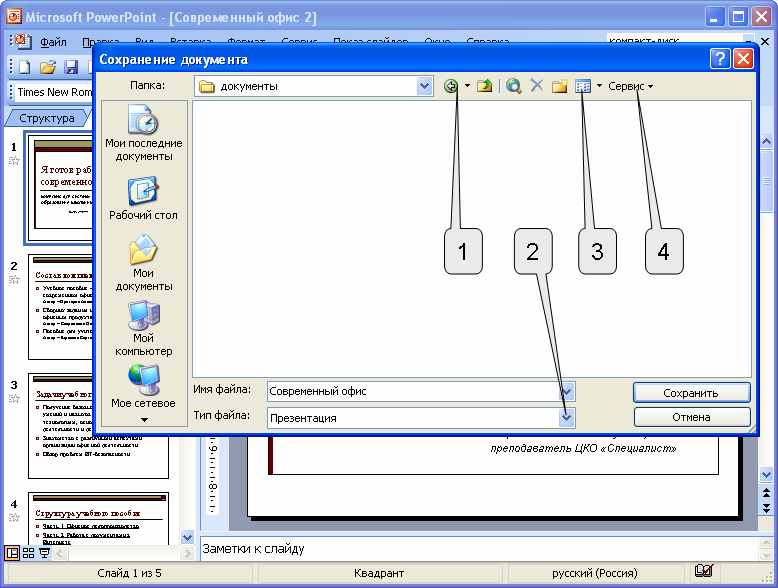Click the help question mark button in dialog
This screenshot has height=588, width=778.
pyautogui.click(x=720, y=59)
